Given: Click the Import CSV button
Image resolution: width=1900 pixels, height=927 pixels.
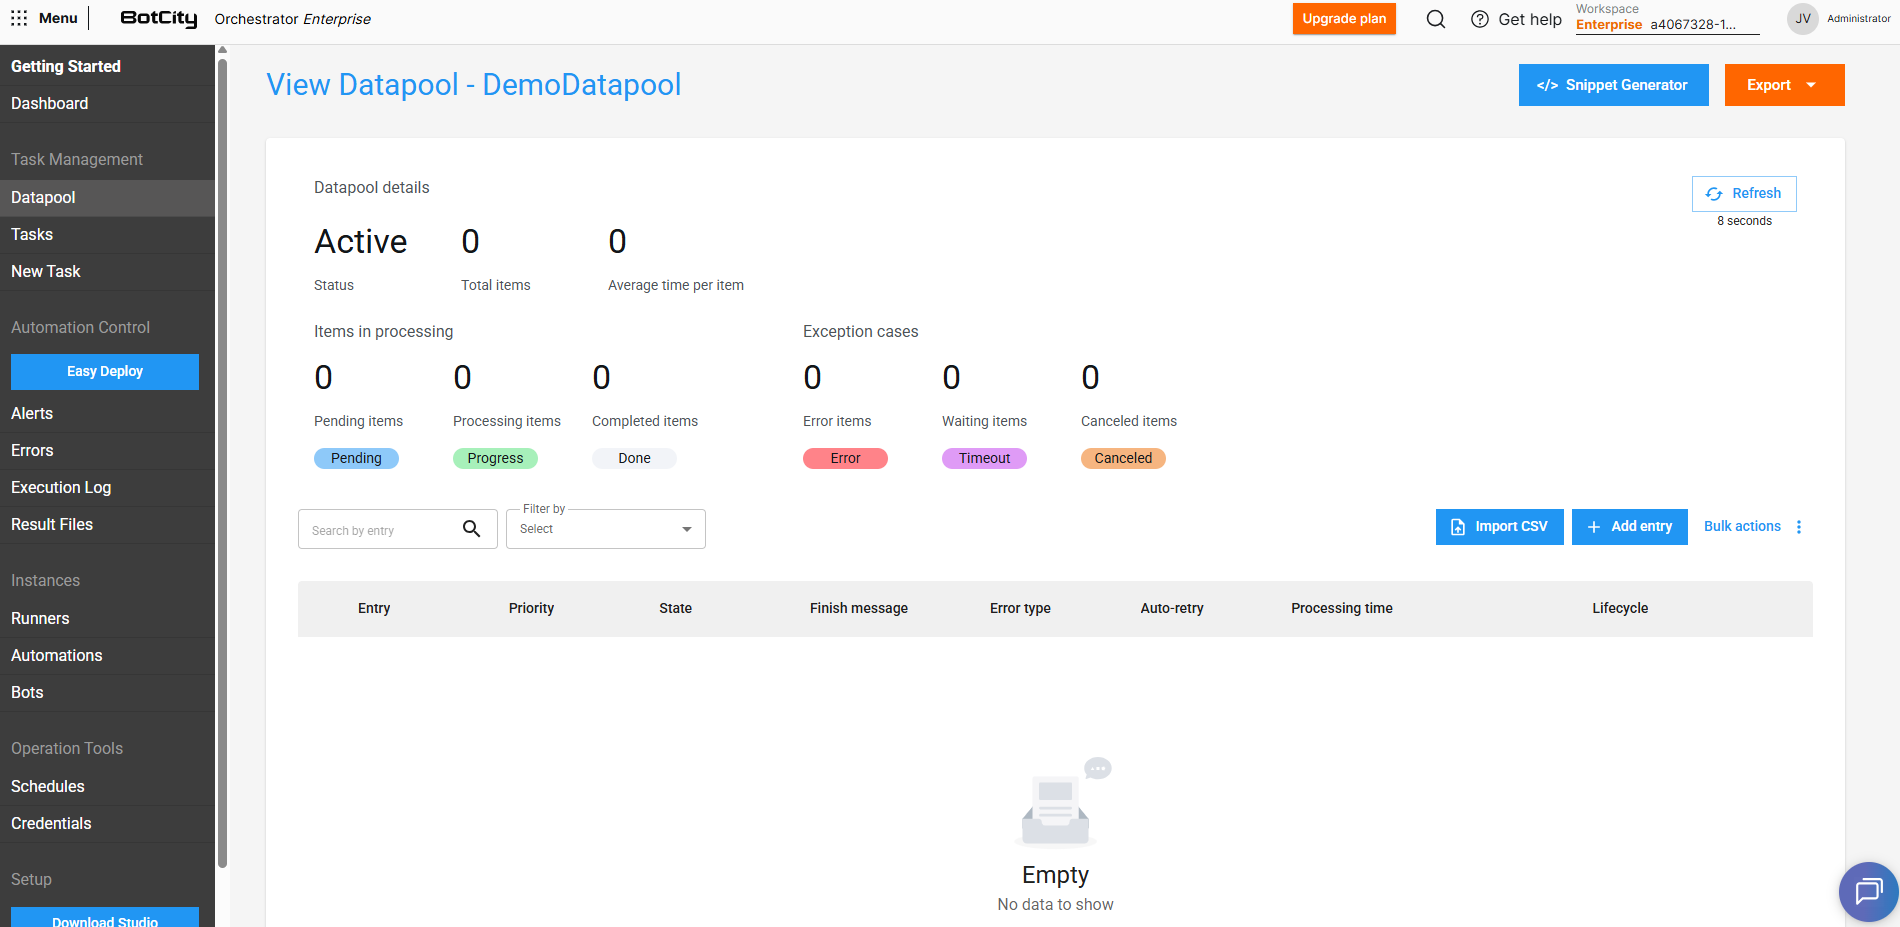Looking at the screenshot, I should 1499,527.
